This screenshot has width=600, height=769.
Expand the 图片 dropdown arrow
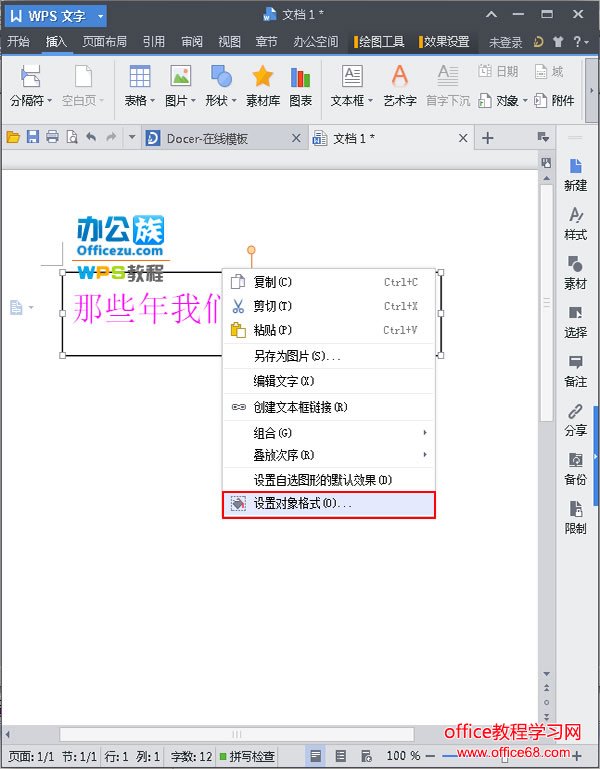pos(193,101)
